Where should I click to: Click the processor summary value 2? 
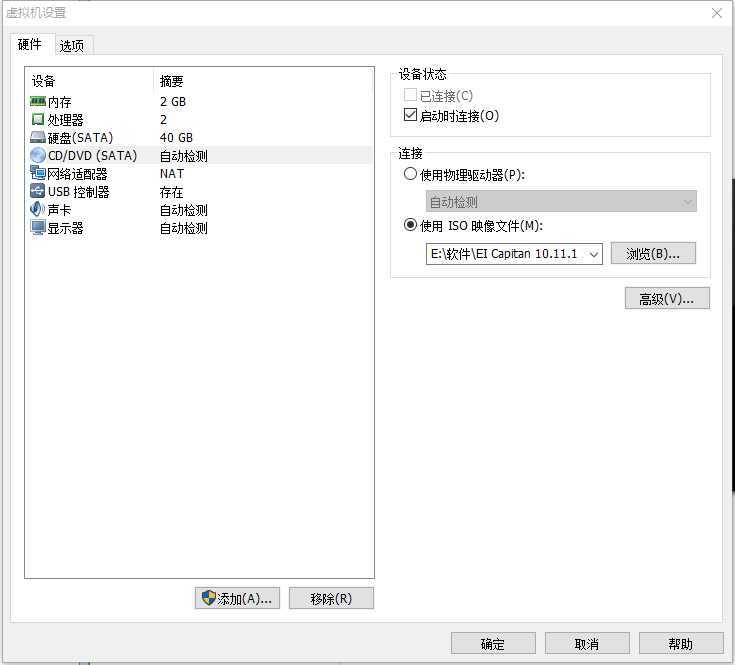[163, 120]
